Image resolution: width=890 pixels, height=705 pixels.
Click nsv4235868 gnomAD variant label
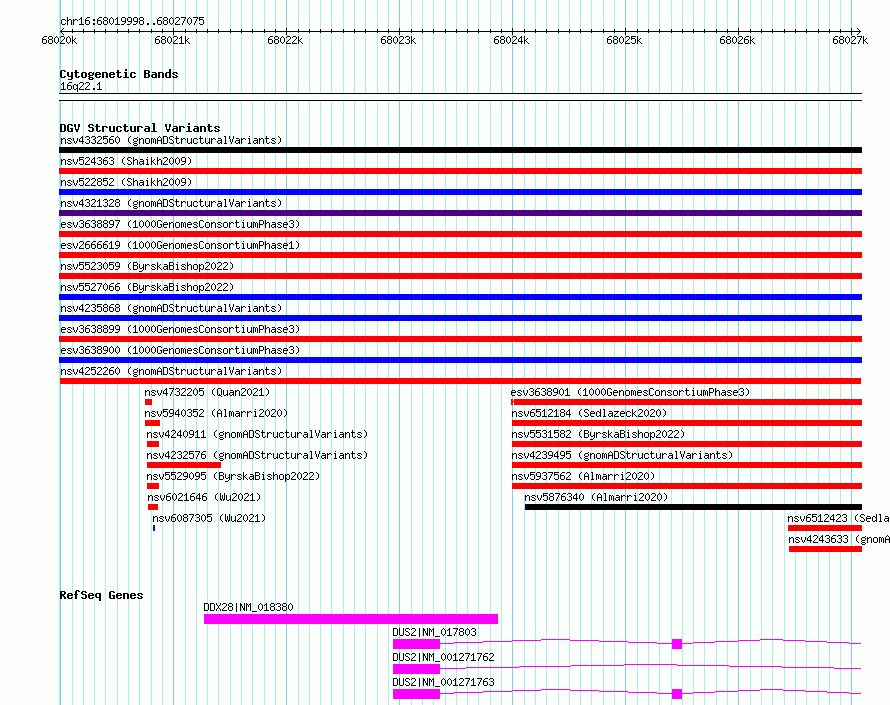click(171, 308)
